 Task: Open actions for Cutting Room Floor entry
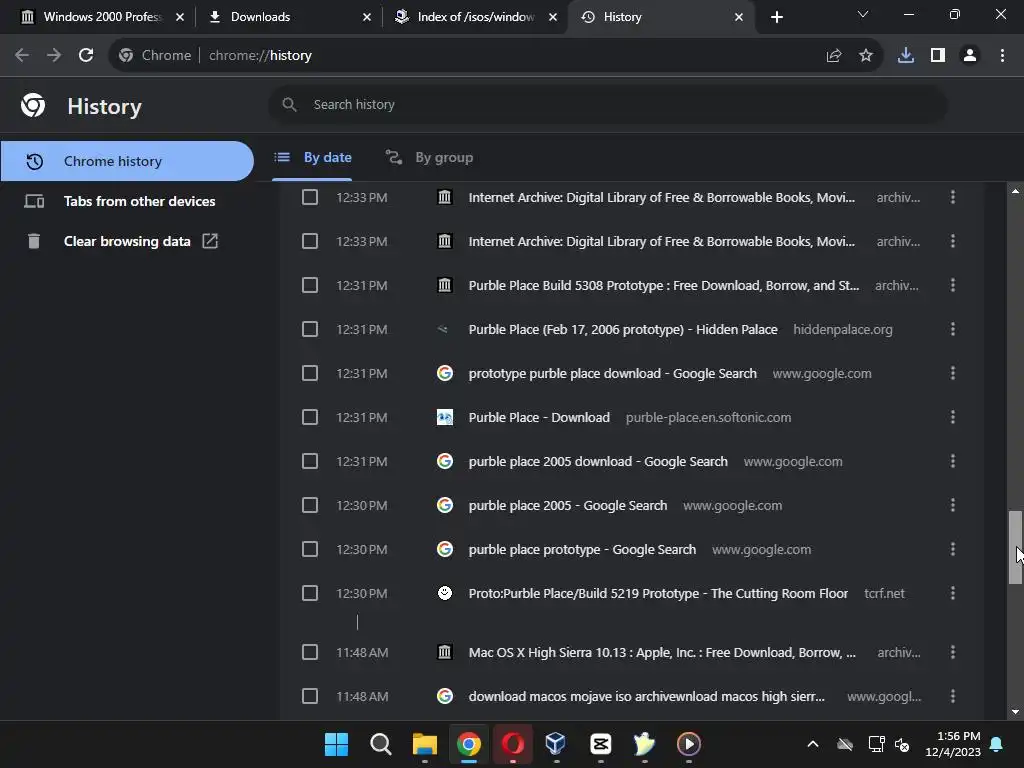pyautogui.click(x=953, y=593)
